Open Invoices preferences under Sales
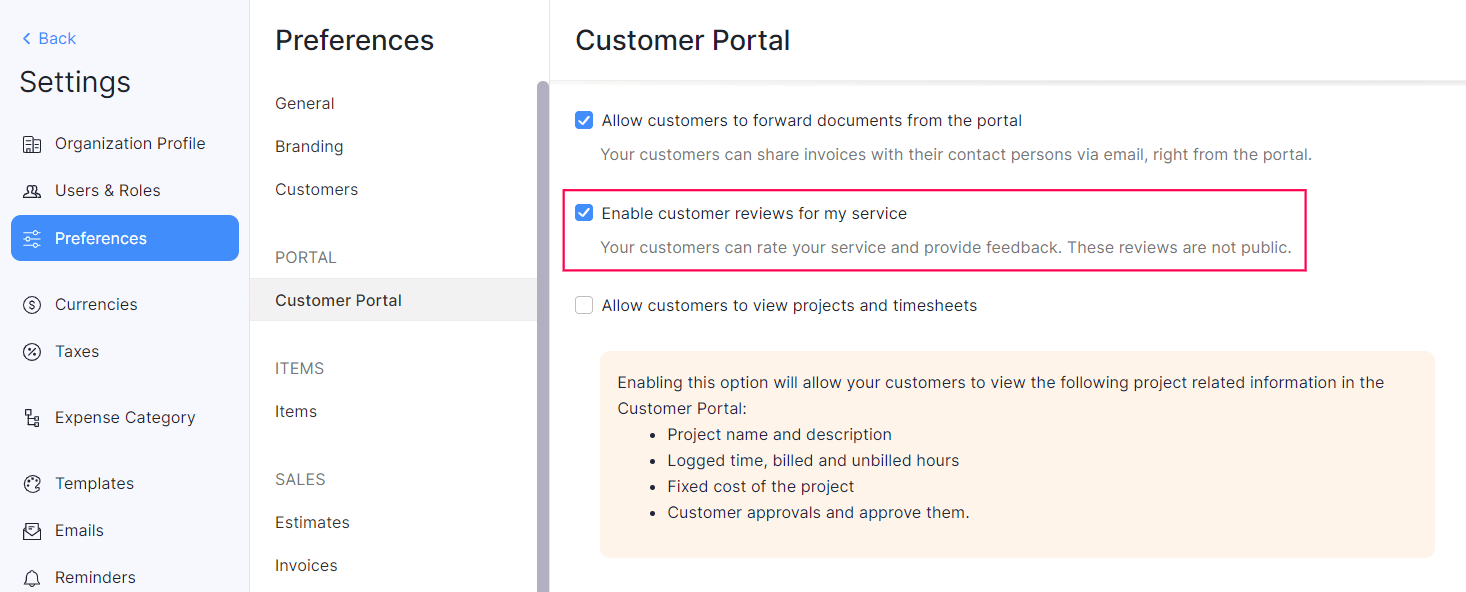This screenshot has width=1466, height=592. [306, 566]
